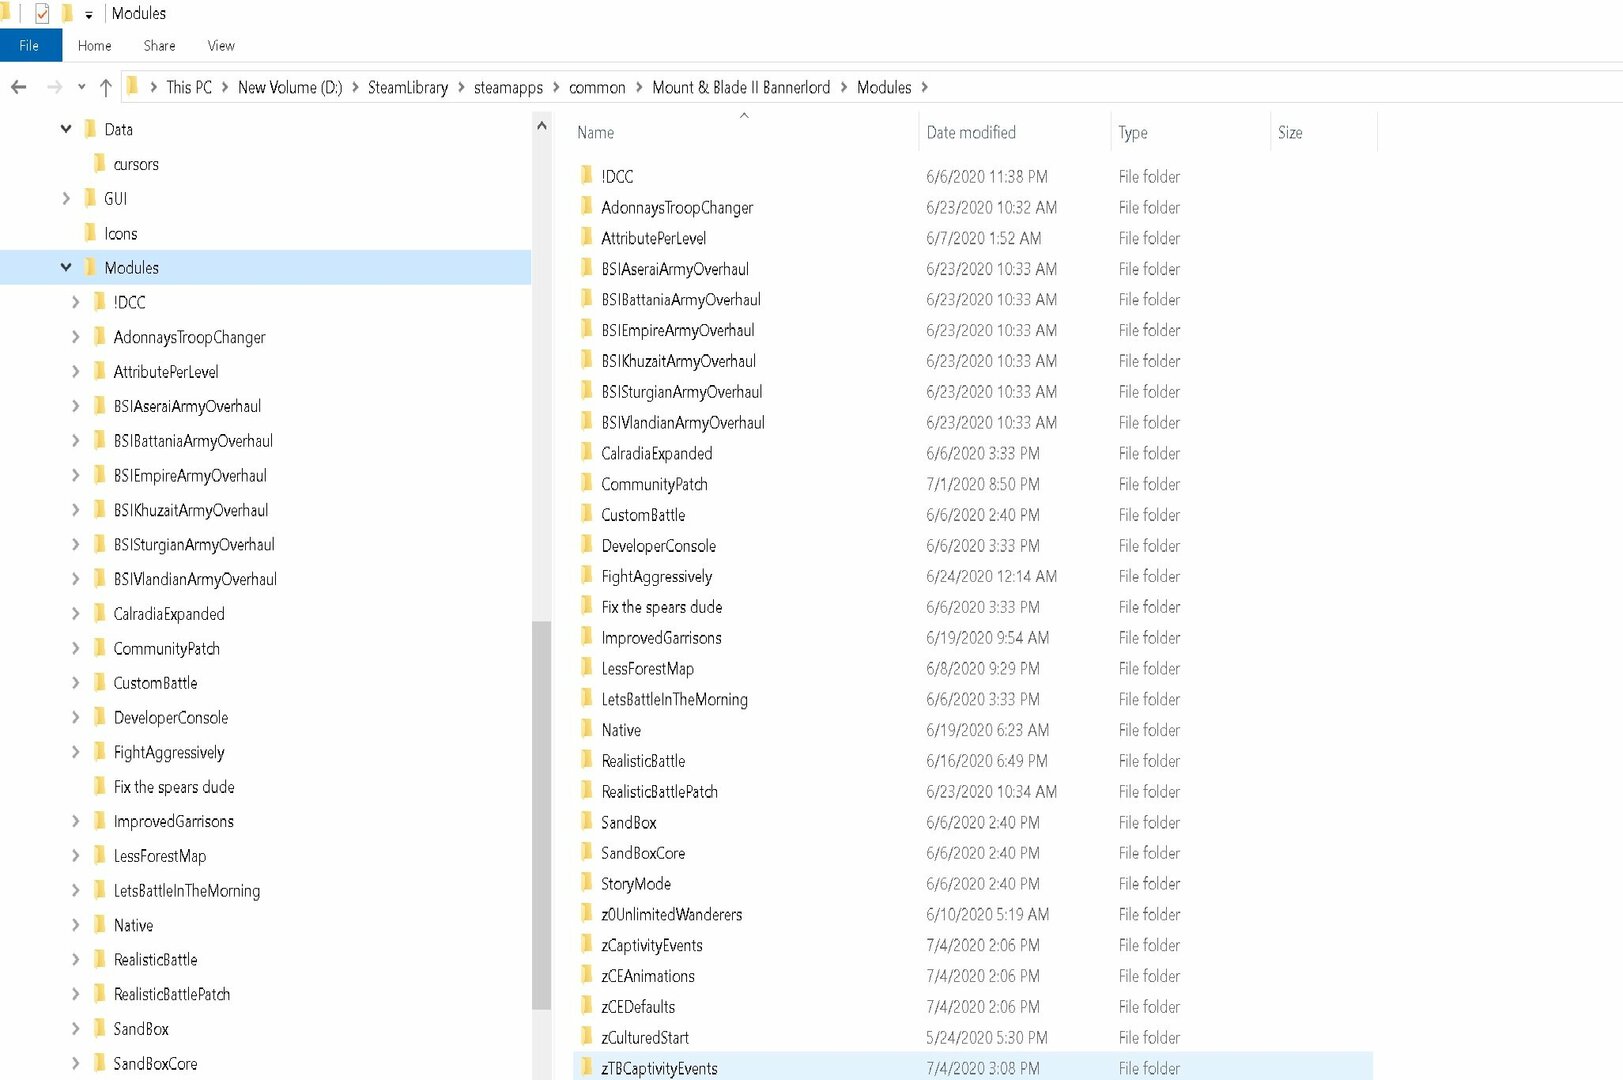Click LessForestMap folder icon in list
Viewport: 1623px width, 1080px height.
(x=587, y=668)
